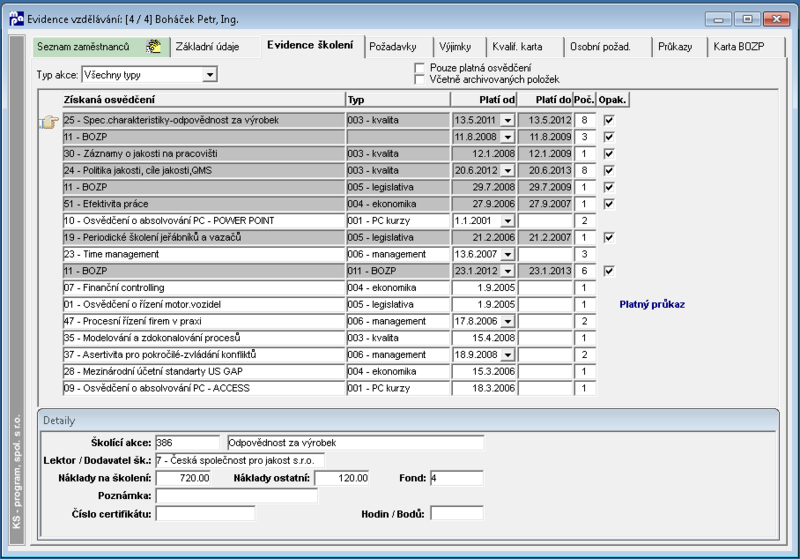Toggle Opak. checkbox for Záznamy o jakosti row

click(609, 154)
